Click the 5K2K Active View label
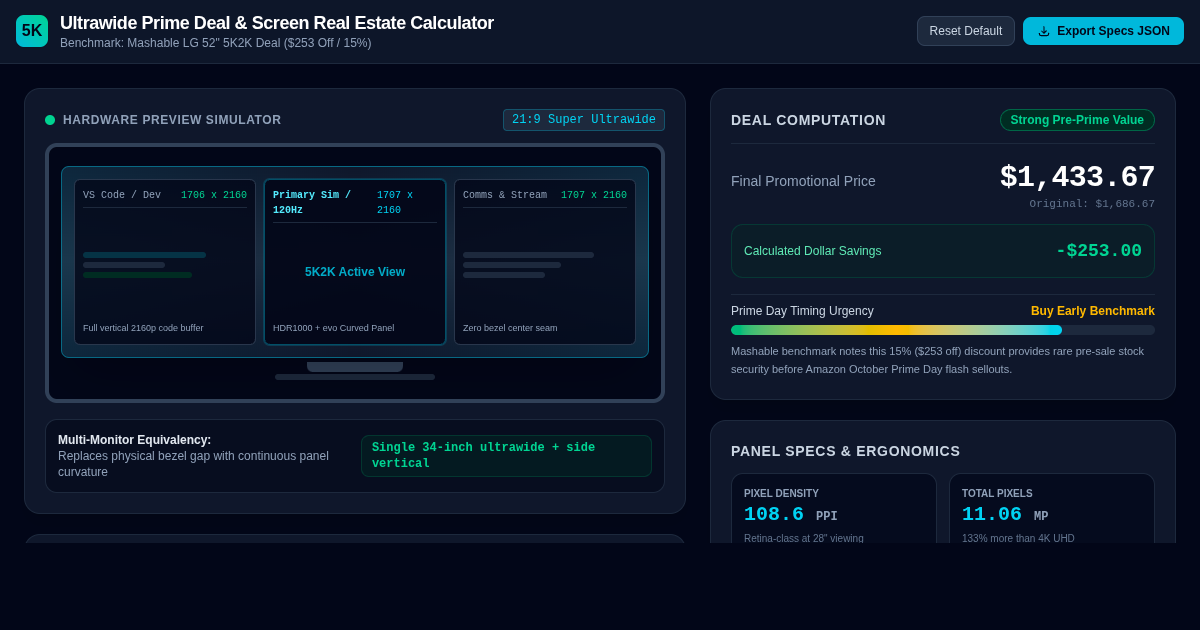1200x630 pixels. tap(355, 272)
